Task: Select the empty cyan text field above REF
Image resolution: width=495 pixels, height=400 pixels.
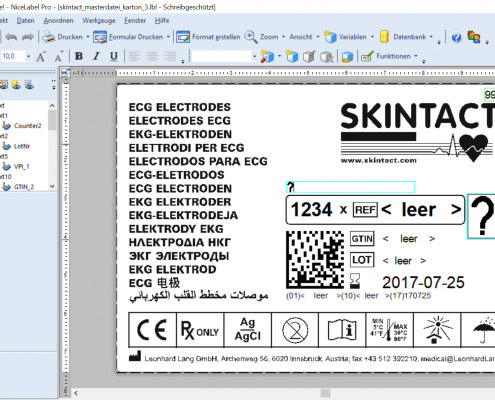Action: coord(350,187)
